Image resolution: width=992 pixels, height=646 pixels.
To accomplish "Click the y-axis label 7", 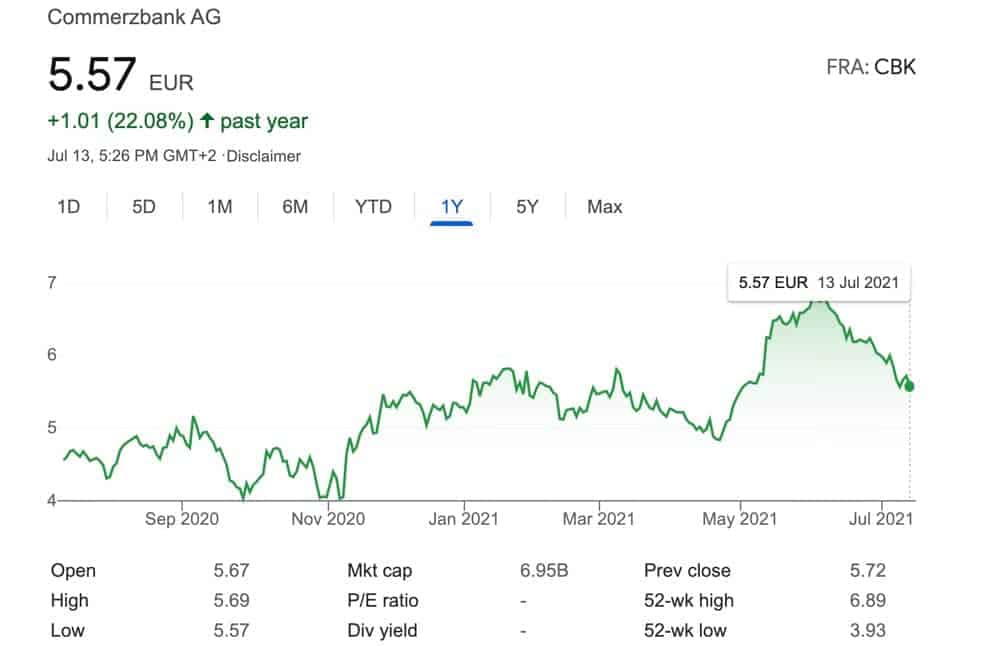I will pyautogui.click(x=52, y=282).
